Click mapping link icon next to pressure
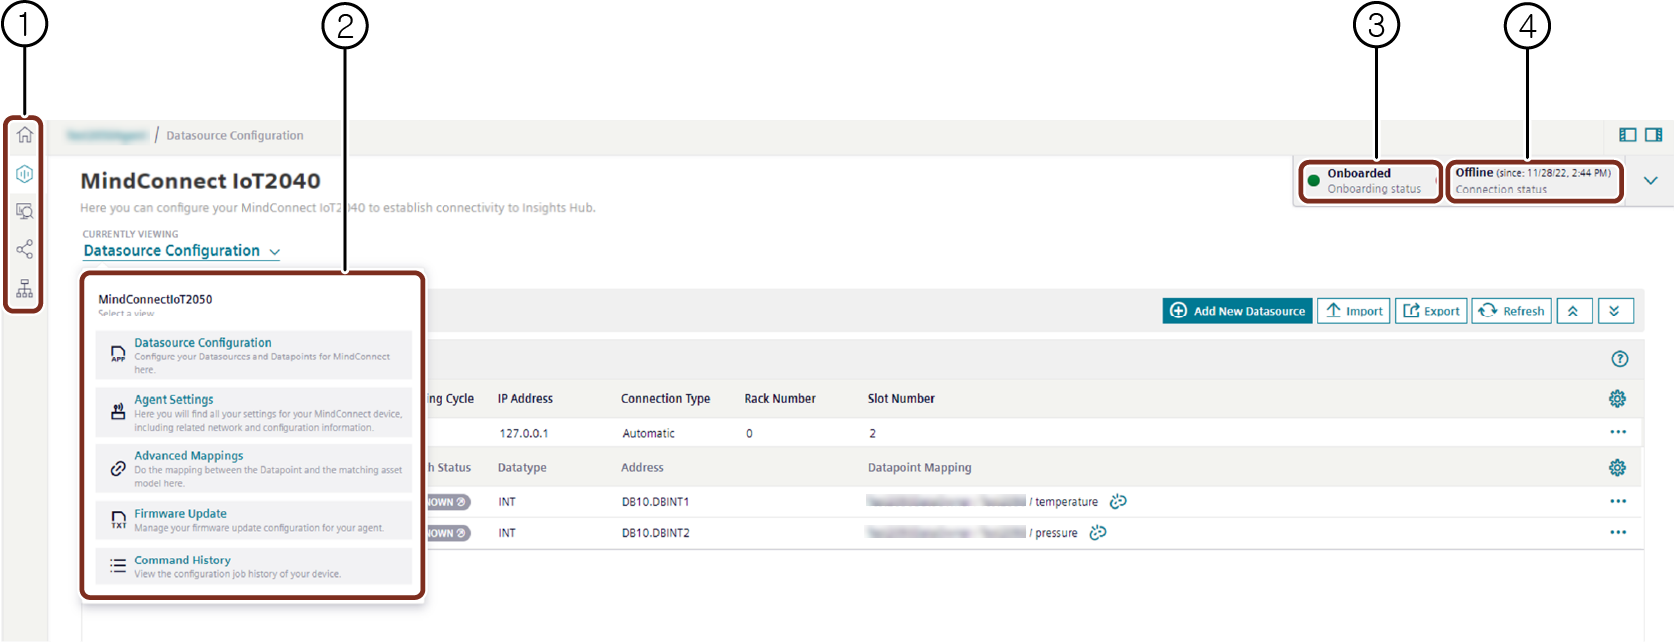 tap(1098, 533)
